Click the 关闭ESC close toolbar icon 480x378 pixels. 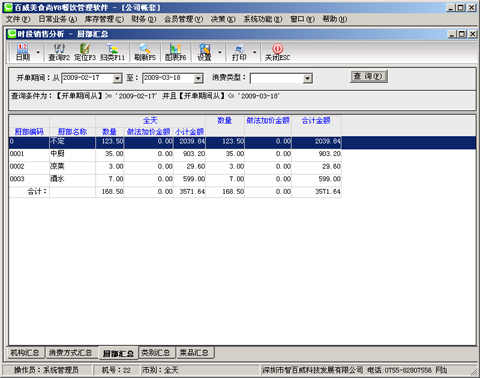coord(277,52)
